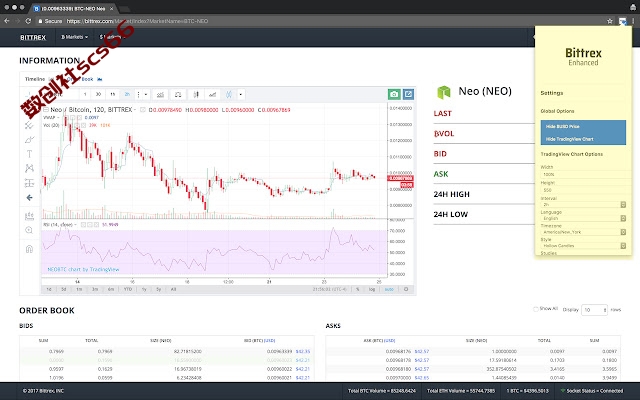The height and width of the screenshot is (400, 640).
Task: Click the USD link in the Bids header
Action: click(x=269, y=340)
